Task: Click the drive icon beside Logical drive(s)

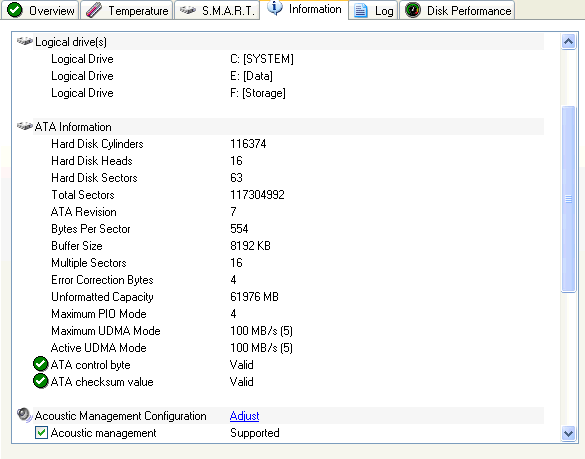Action: (x=25, y=41)
